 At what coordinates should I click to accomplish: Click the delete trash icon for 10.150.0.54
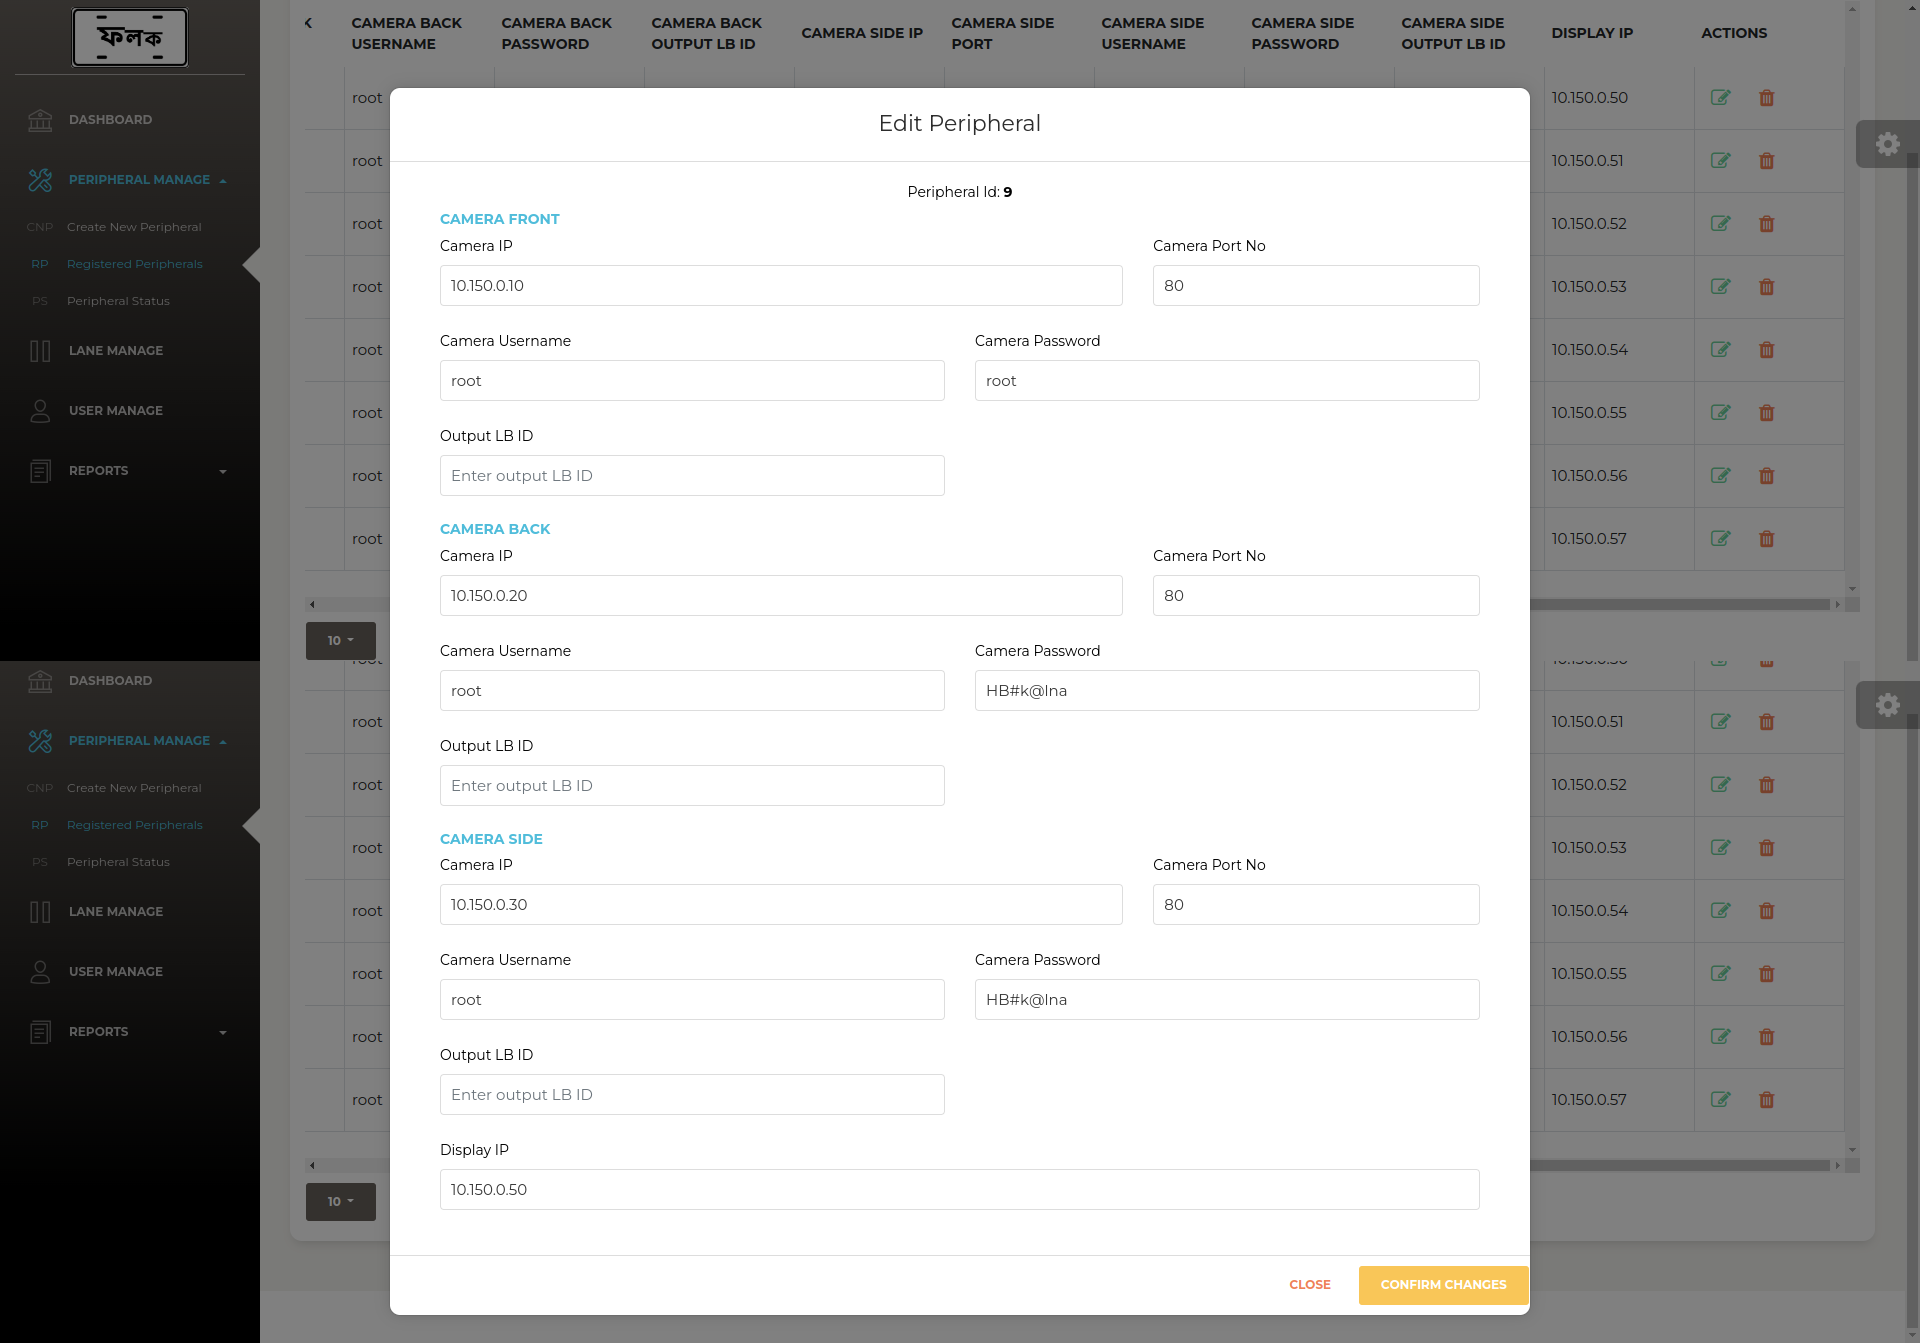tap(1767, 350)
